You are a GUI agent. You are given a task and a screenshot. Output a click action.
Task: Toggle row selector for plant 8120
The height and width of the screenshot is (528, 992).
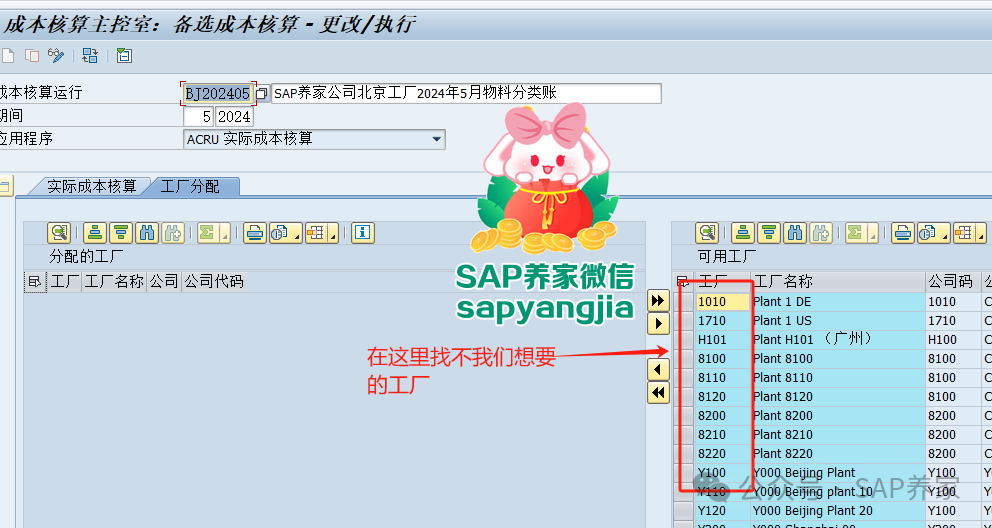pos(683,396)
